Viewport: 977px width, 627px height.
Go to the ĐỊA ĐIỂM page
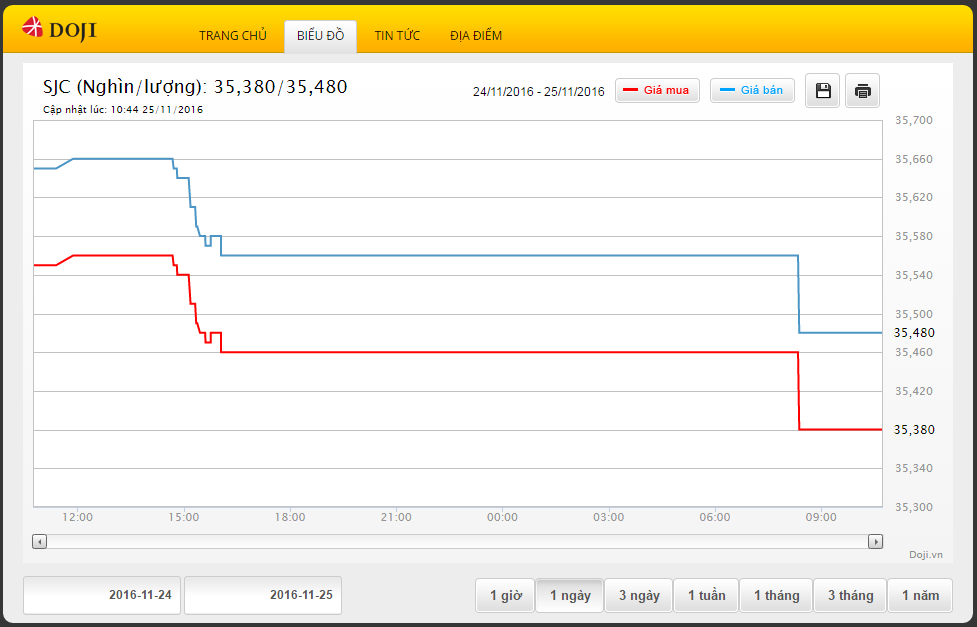pyautogui.click(x=476, y=36)
